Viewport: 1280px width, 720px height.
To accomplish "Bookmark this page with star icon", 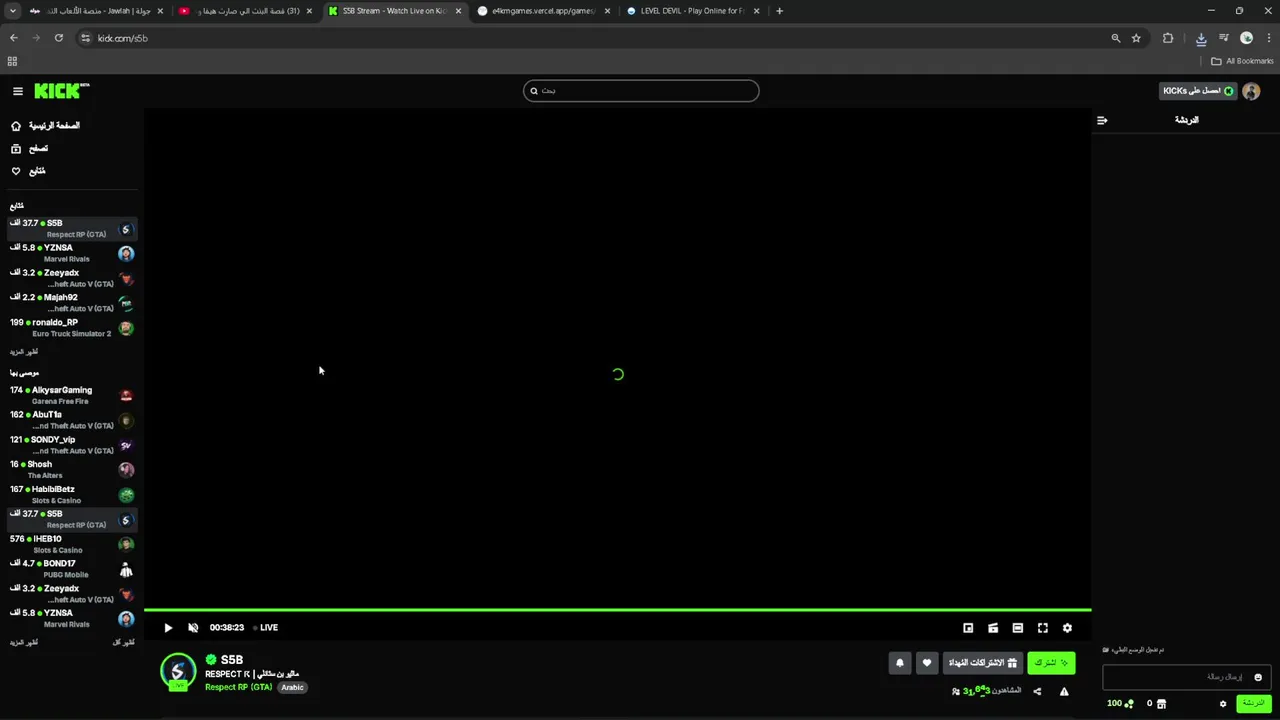I will pyautogui.click(x=1136, y=38).
